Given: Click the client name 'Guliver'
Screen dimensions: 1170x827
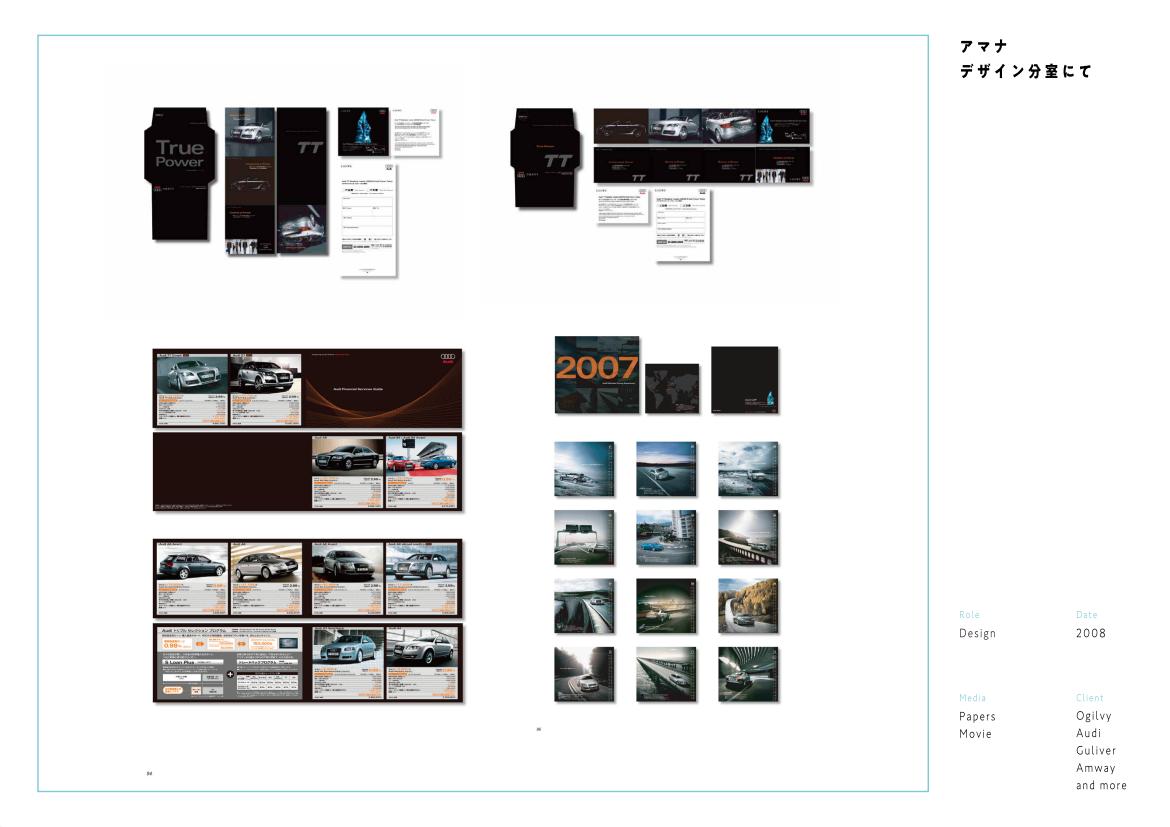Looking at the screenshot, I should point(1096,751).
